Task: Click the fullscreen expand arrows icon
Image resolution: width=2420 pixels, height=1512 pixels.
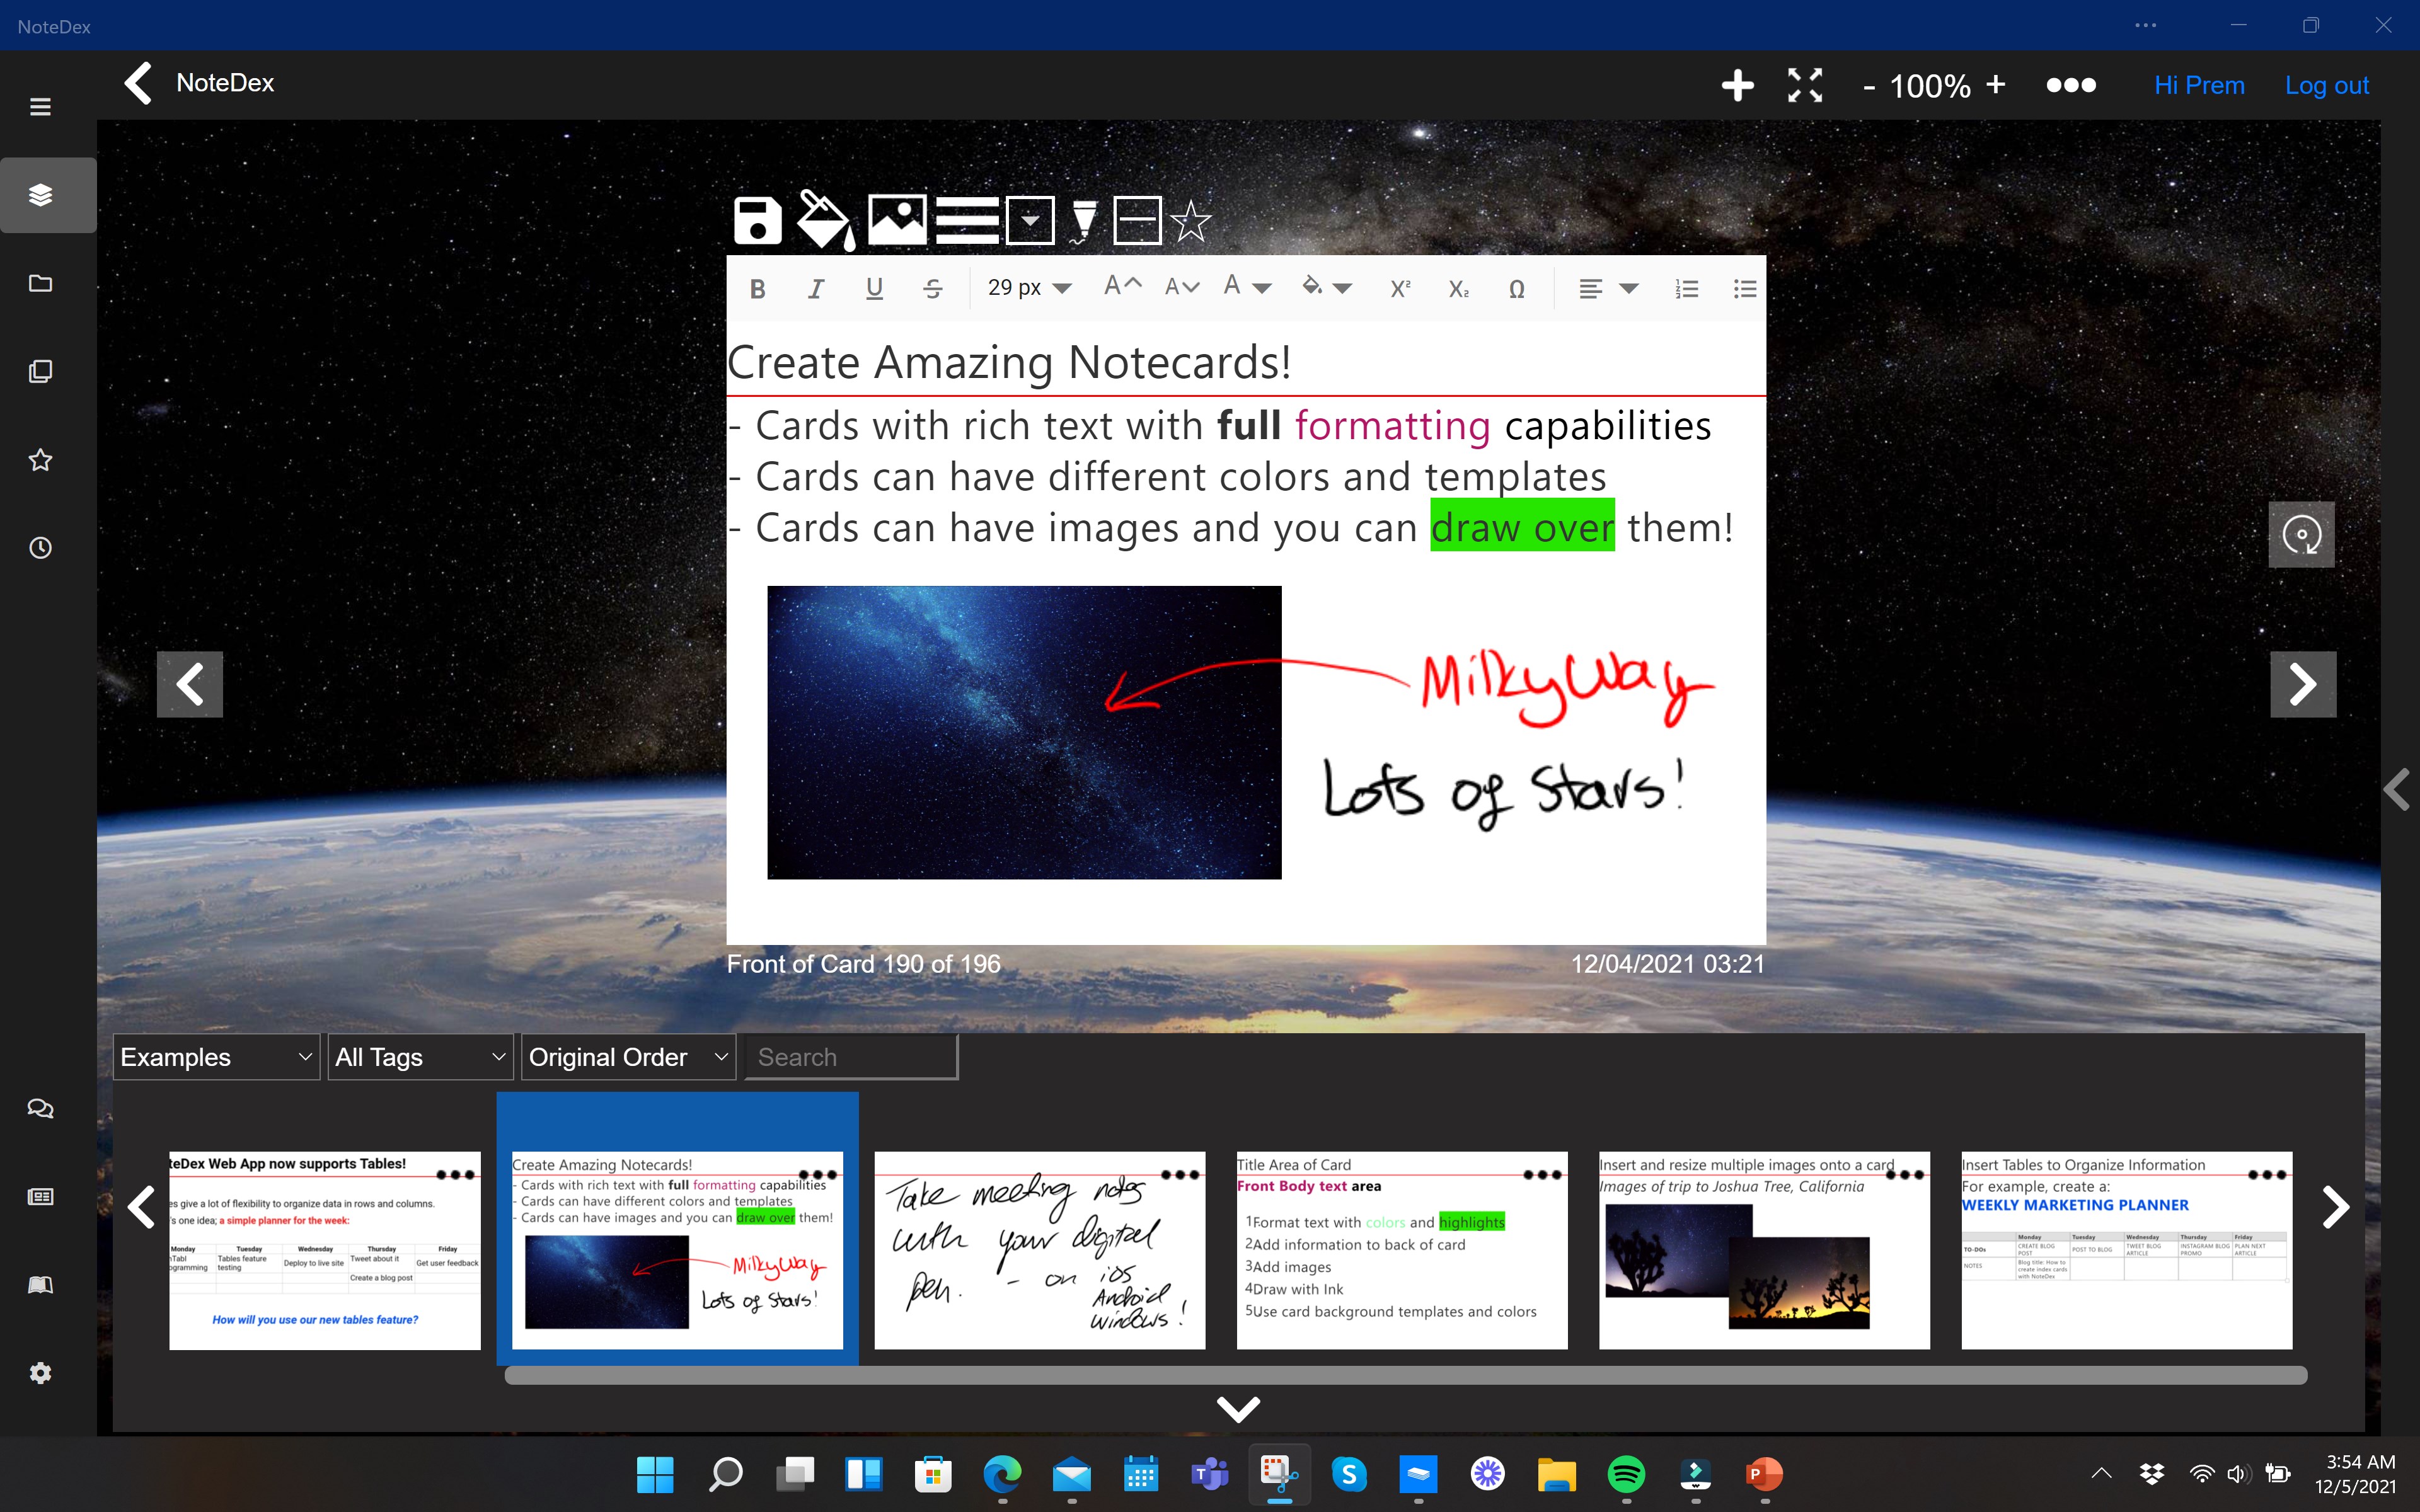Action: [x=1804, y=85]
